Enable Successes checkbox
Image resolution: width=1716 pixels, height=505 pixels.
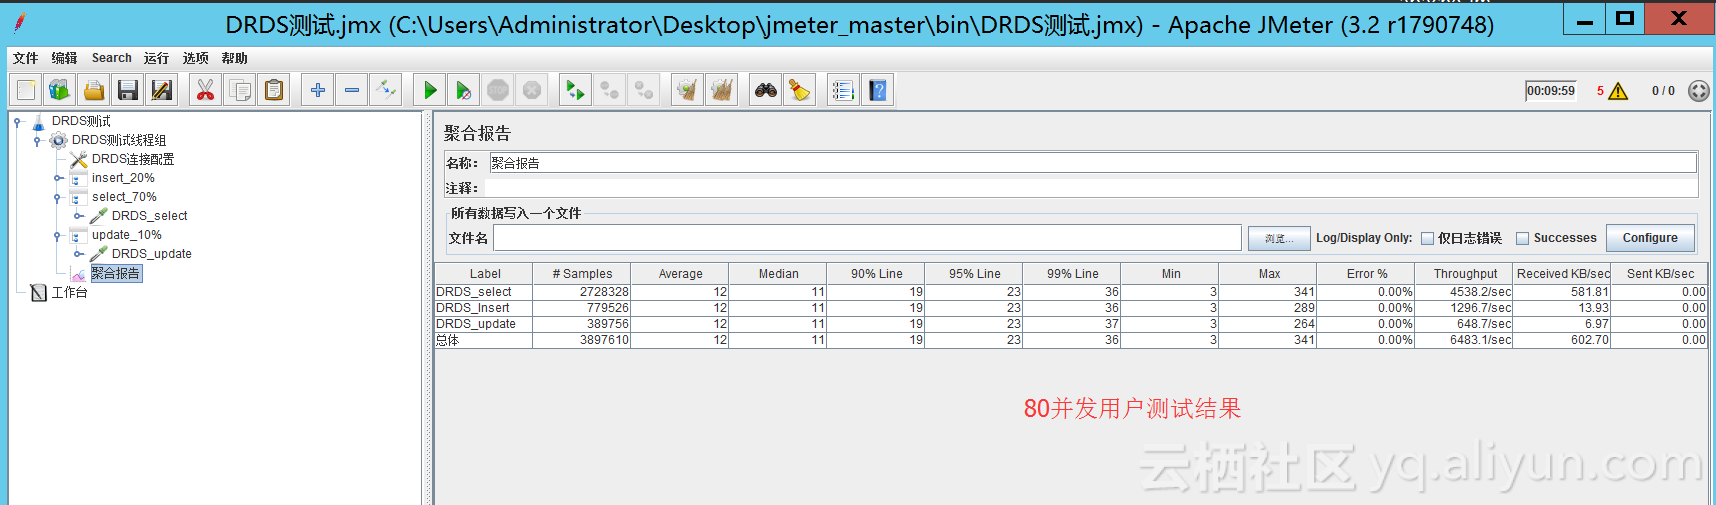pos(1522,238)
